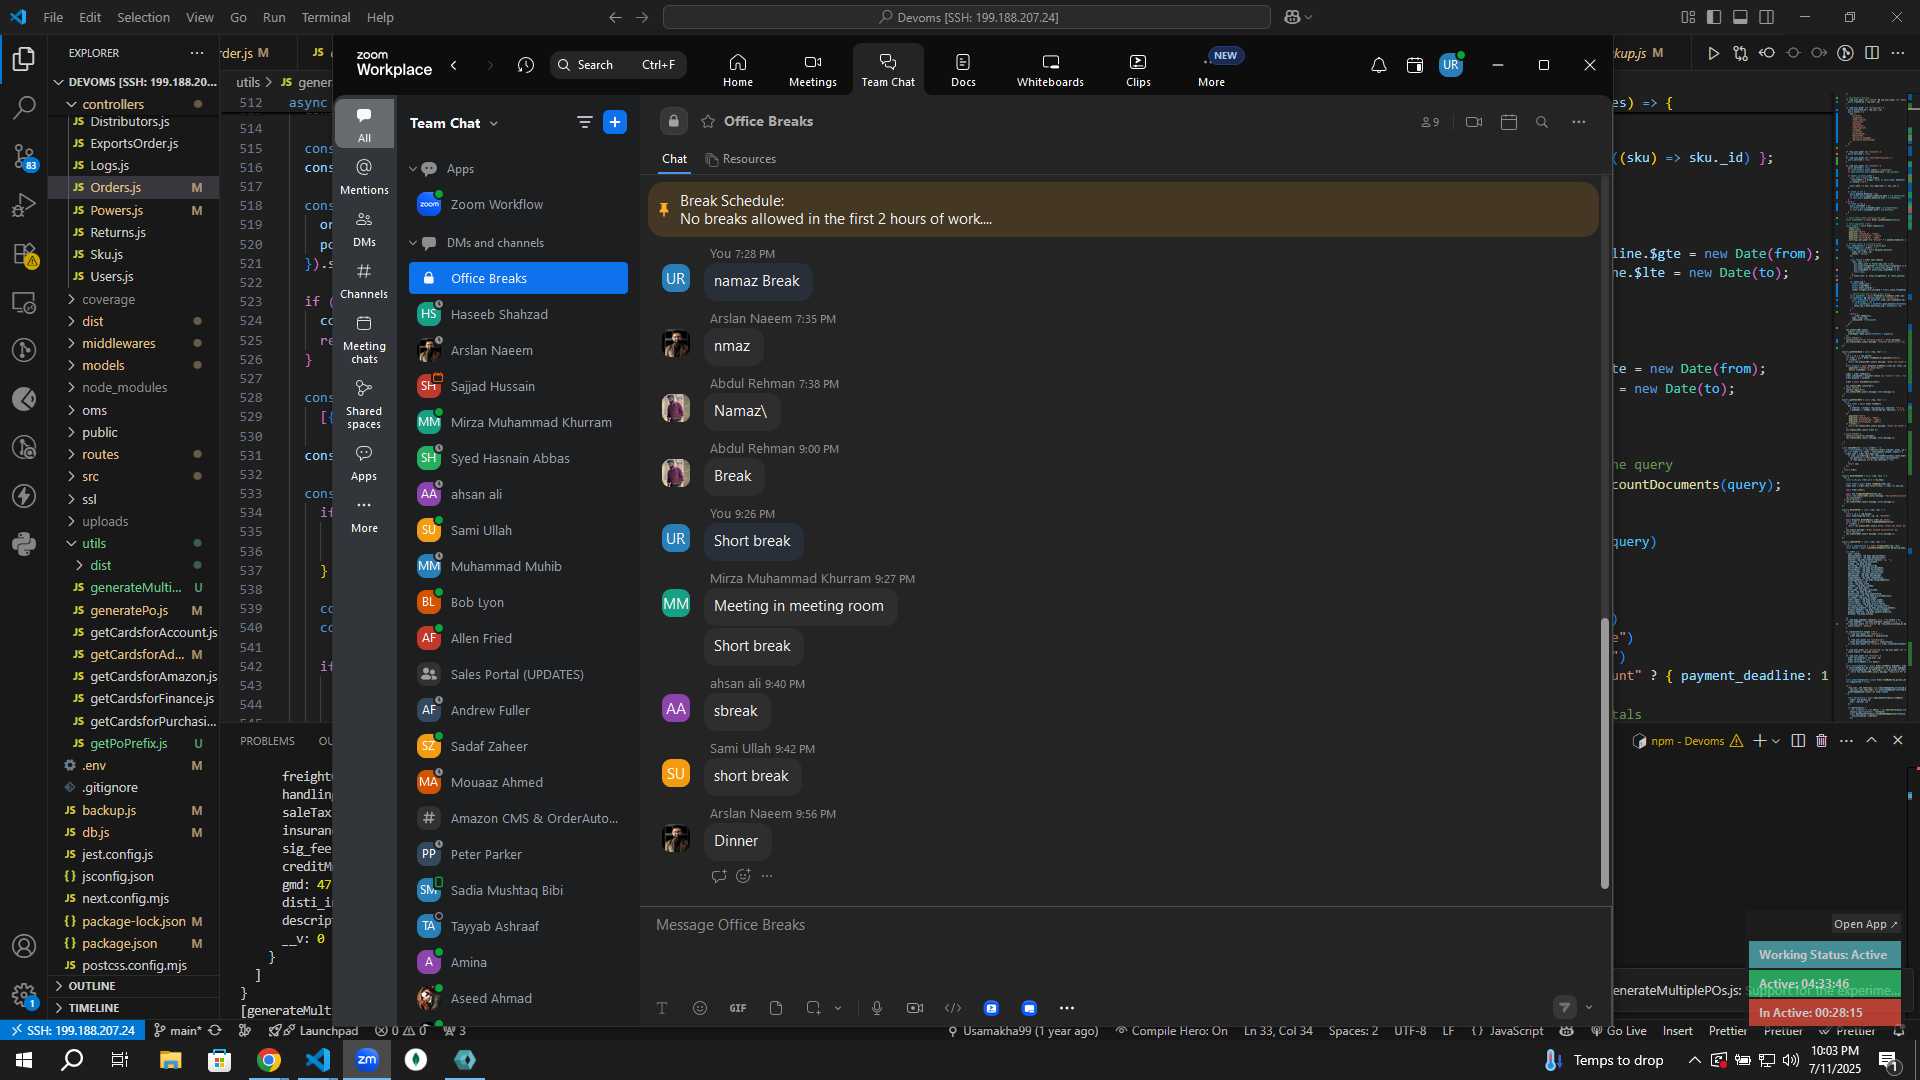The width and height of the screenshot is (1920, 1080).
Task: Switch to Resources tab
Action: click(x=741, y=159)
